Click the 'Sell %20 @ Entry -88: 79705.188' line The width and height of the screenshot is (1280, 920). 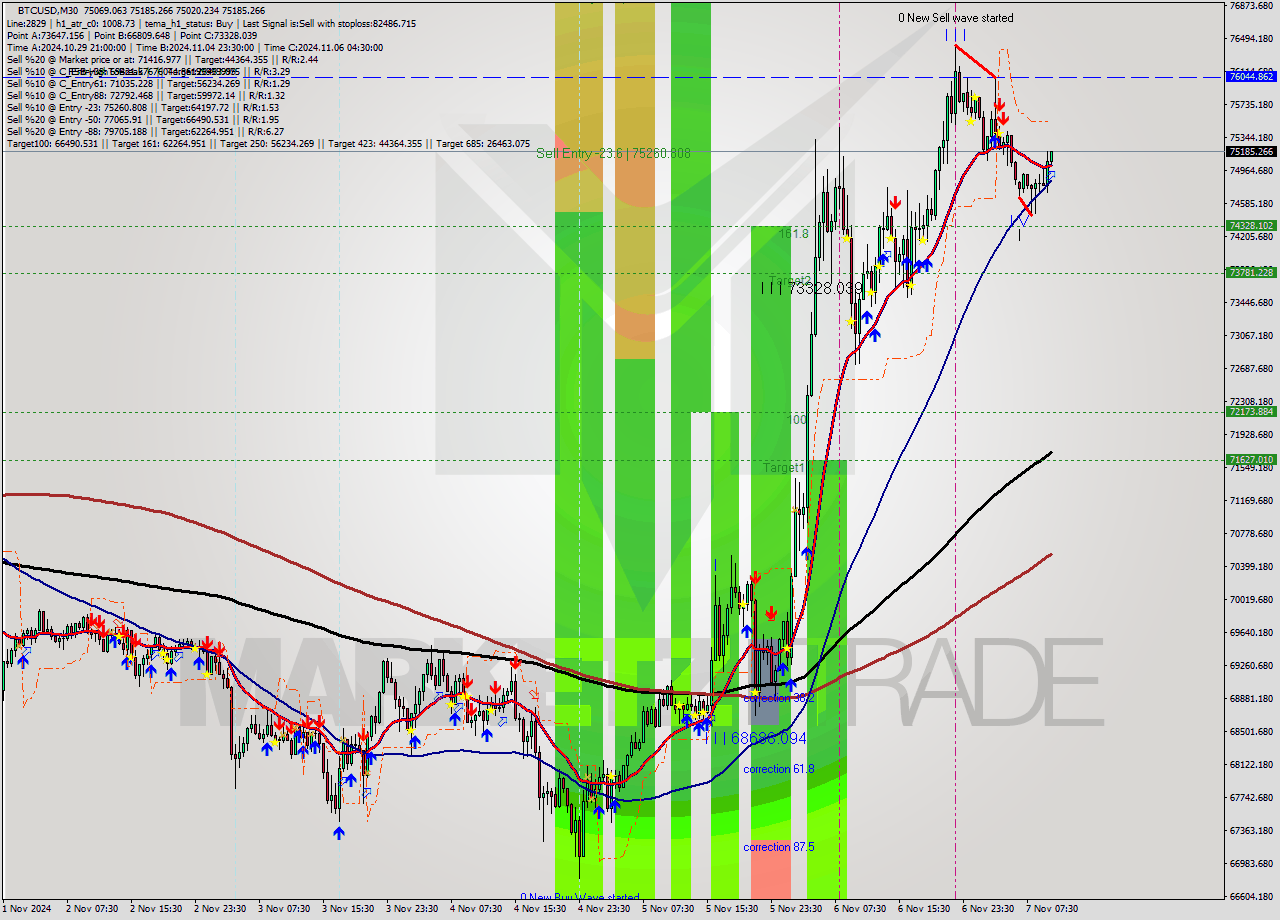(145, 132)
